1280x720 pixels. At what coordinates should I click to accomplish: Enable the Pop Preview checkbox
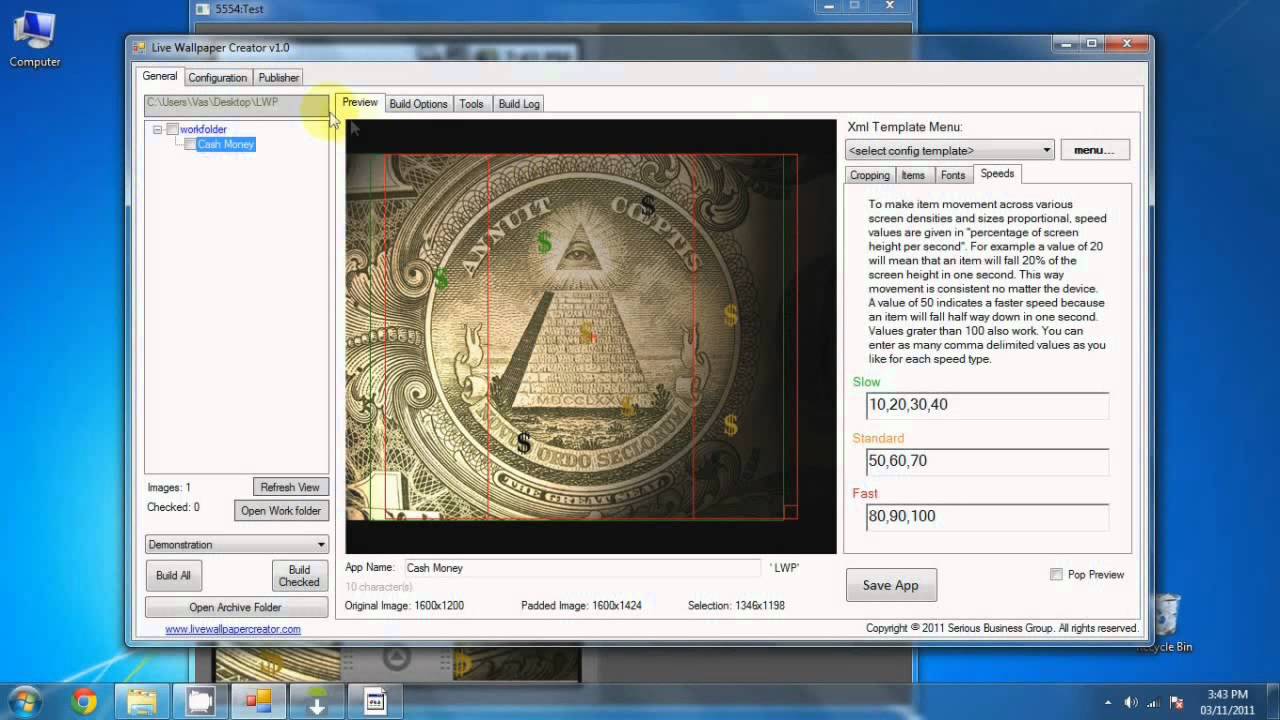(1056, 575)
